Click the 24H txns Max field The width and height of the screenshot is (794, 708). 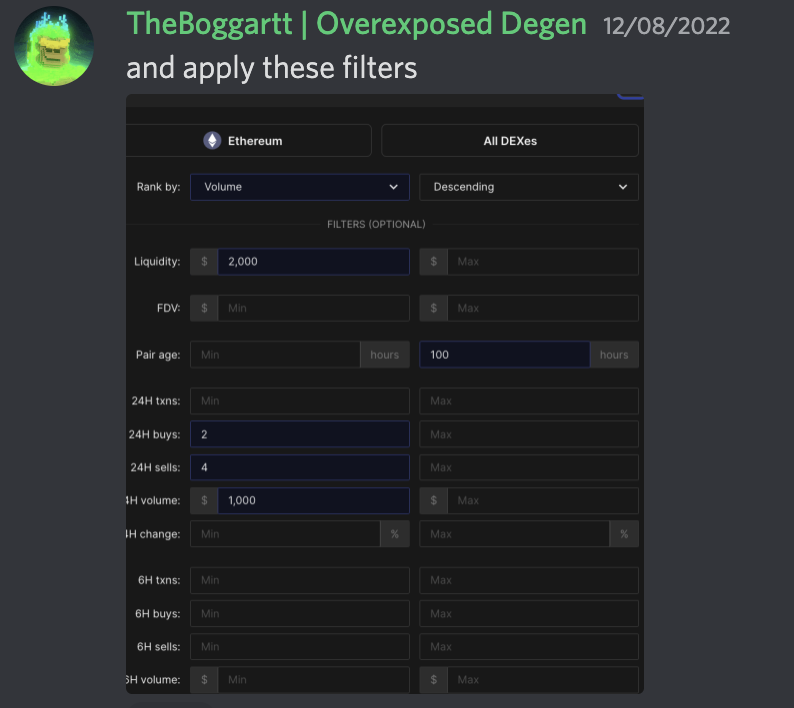point(529,401)
